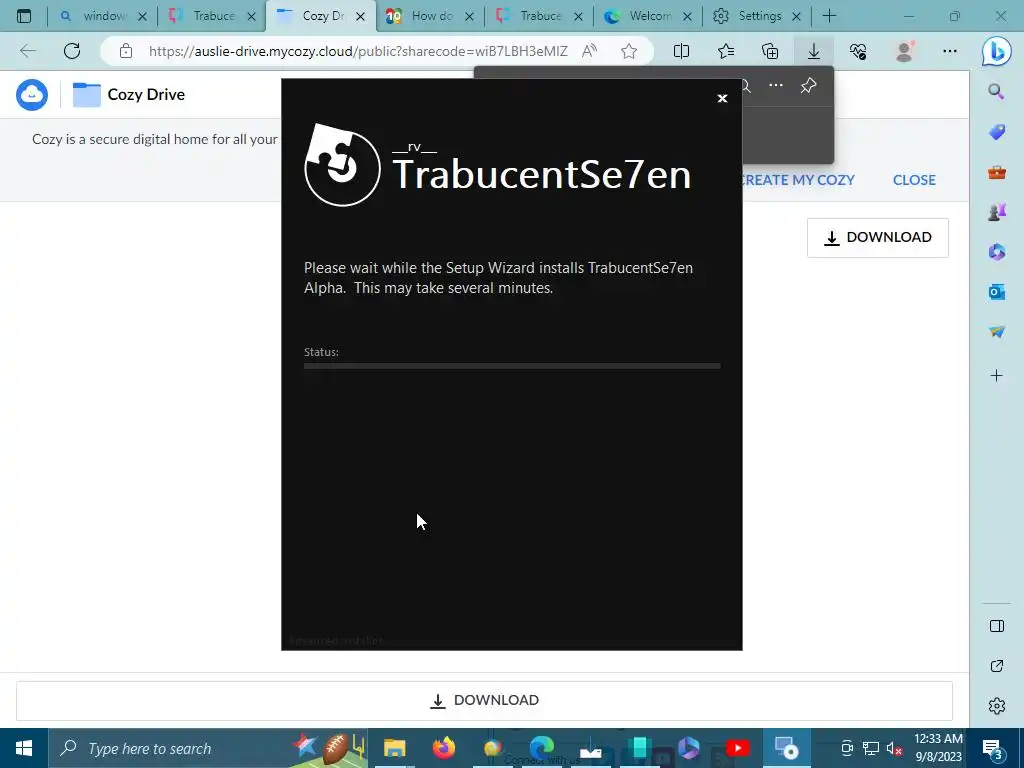
Task: Add app to sidebar with plus
Action: pyautogui.click(x=996, y=376)
